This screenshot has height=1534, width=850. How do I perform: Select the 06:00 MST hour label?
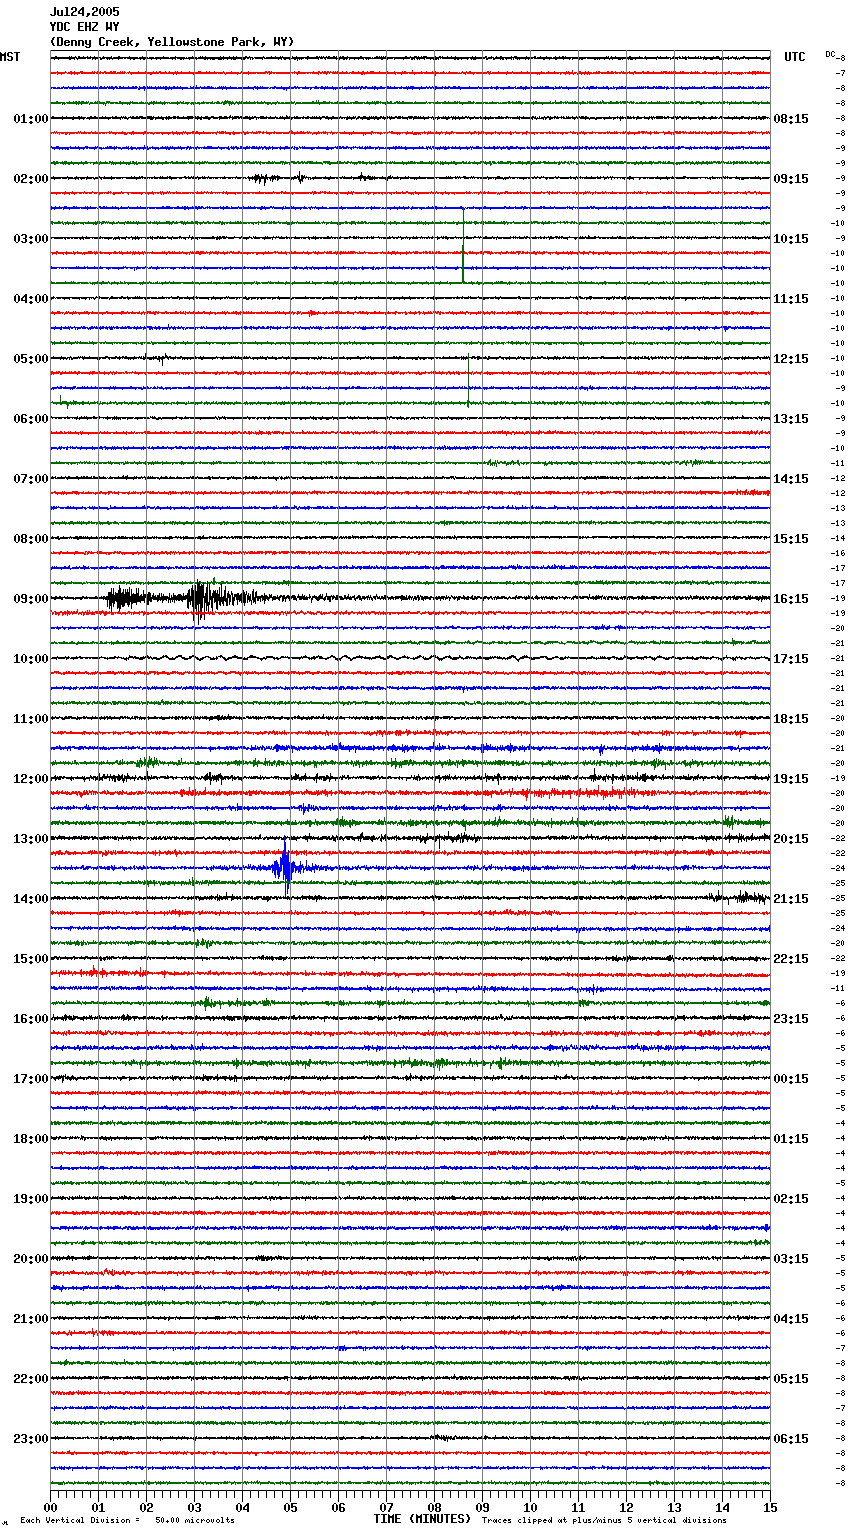(x=30, y=419)
